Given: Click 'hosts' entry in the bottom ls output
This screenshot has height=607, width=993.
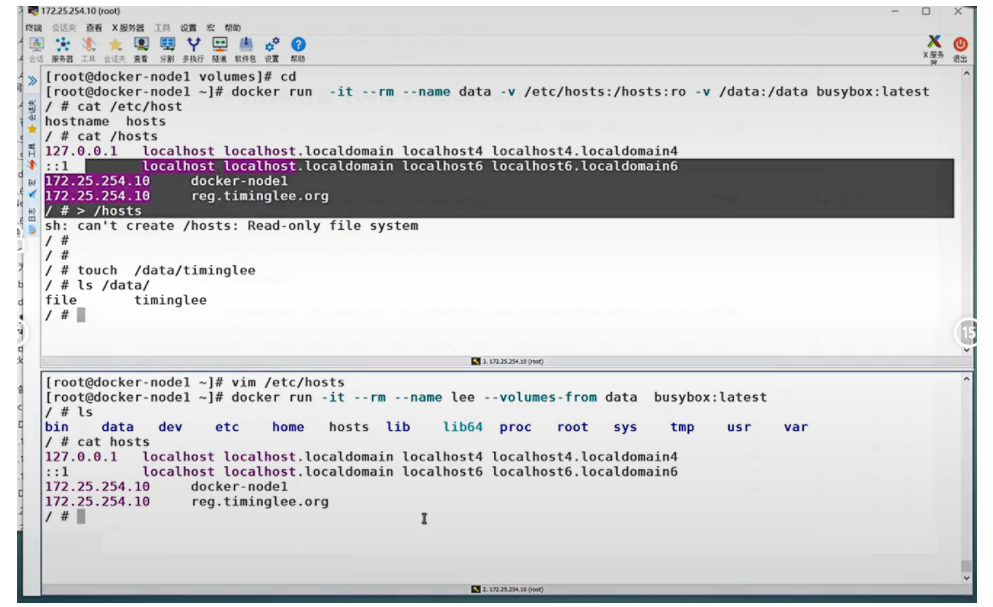Looking at the screenshot, I should coord(349,427).
